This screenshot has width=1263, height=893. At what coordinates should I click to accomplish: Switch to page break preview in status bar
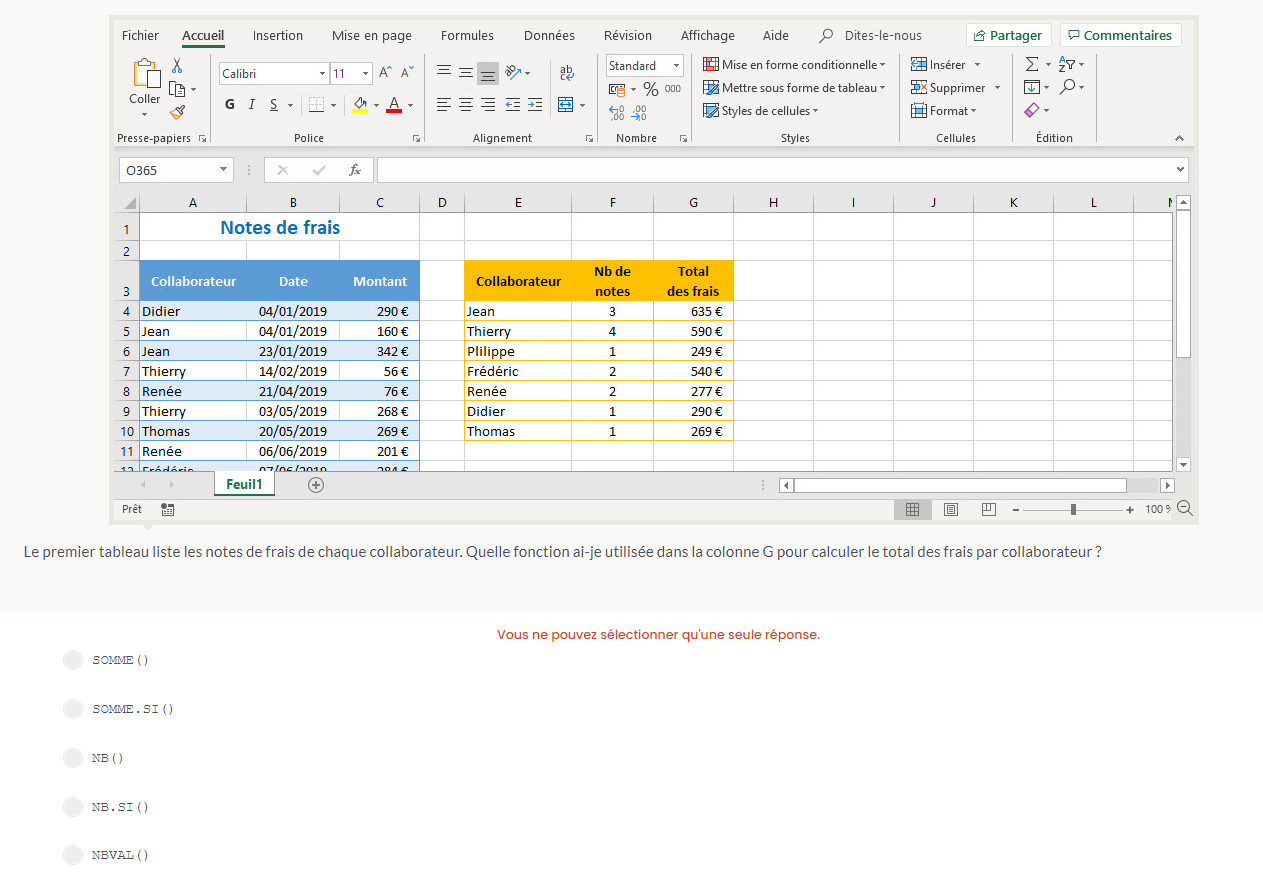(989, 509)
